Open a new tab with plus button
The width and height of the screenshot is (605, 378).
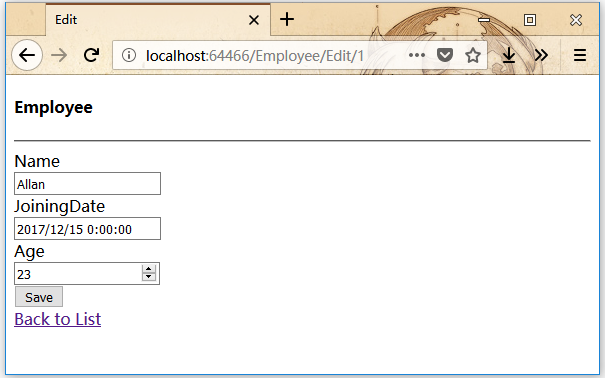click(287, 19)
